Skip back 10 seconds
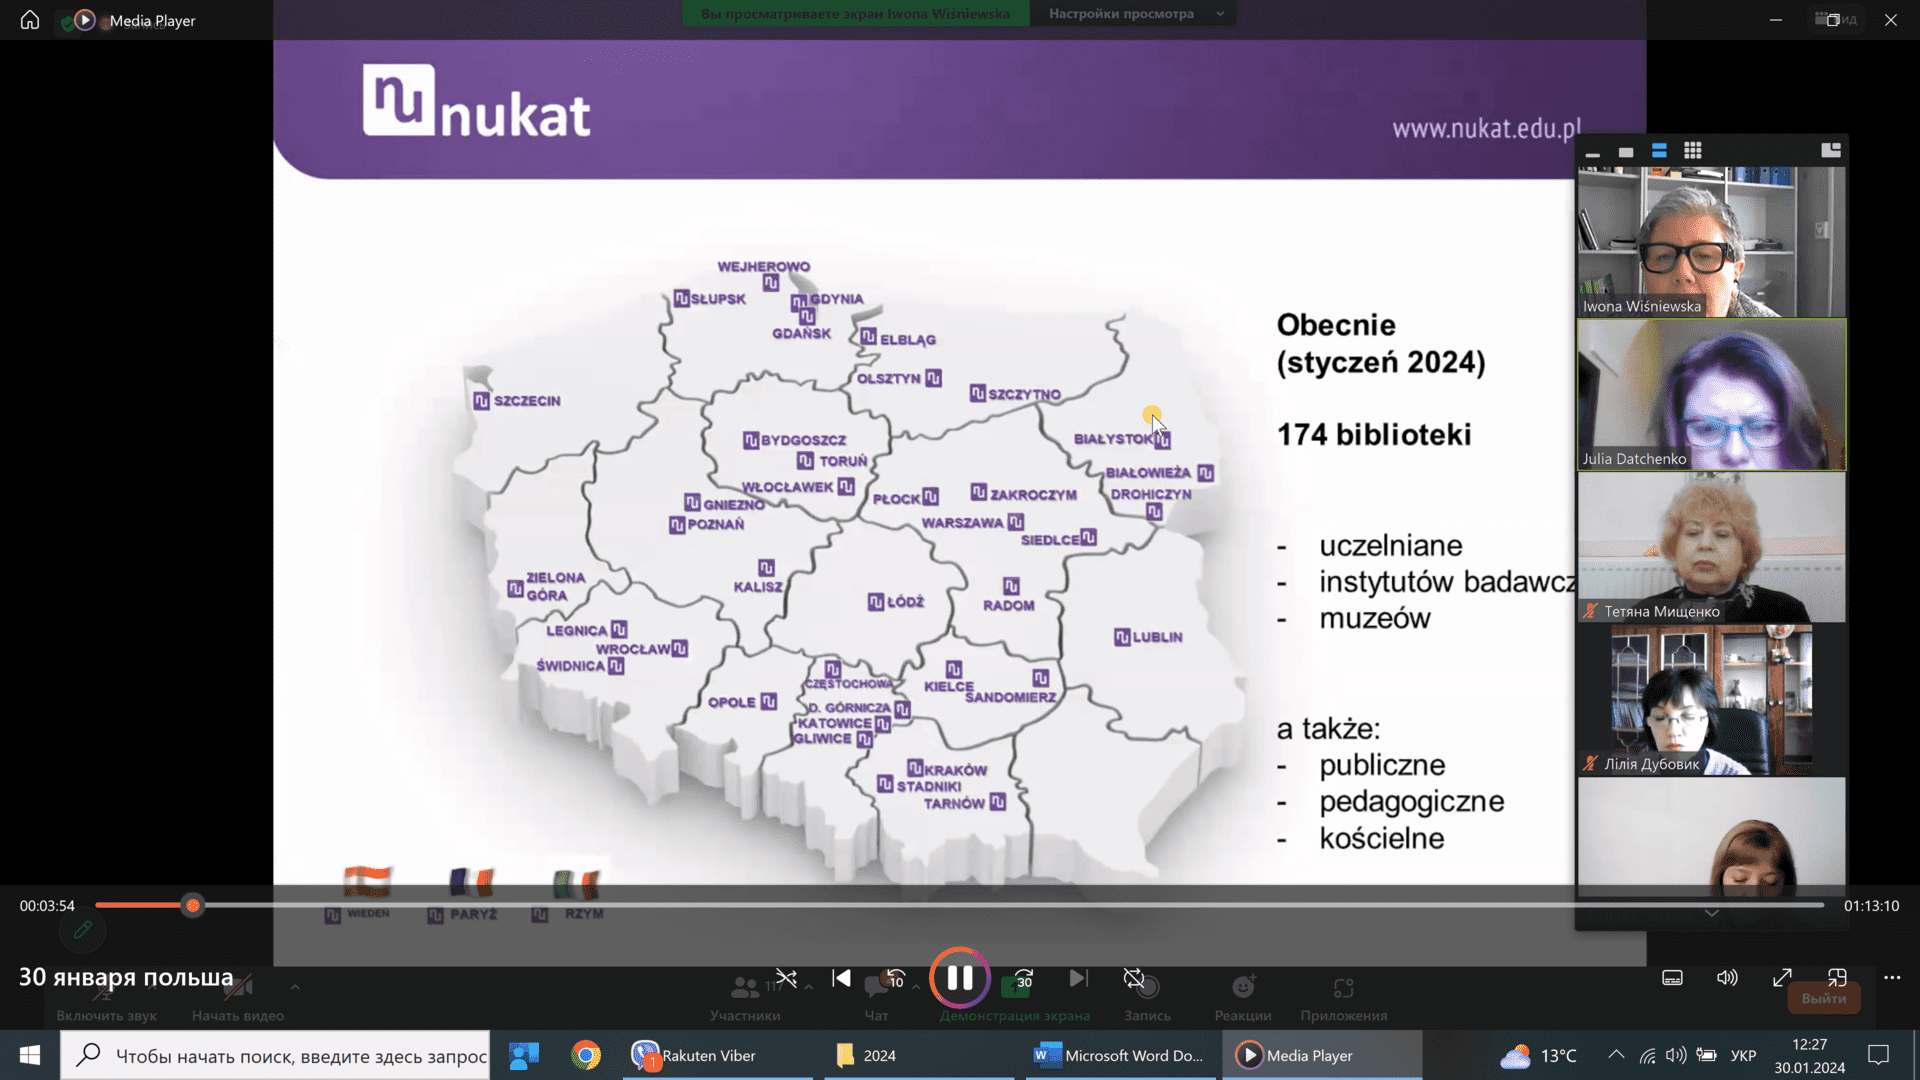Viewport: 1920px width, 1080px height. [x=896, y=978]
